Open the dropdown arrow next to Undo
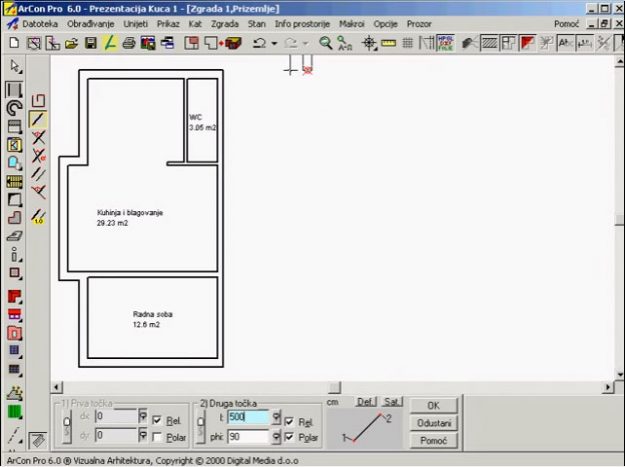Screen dimensions: 625x467 click(274, 43)
